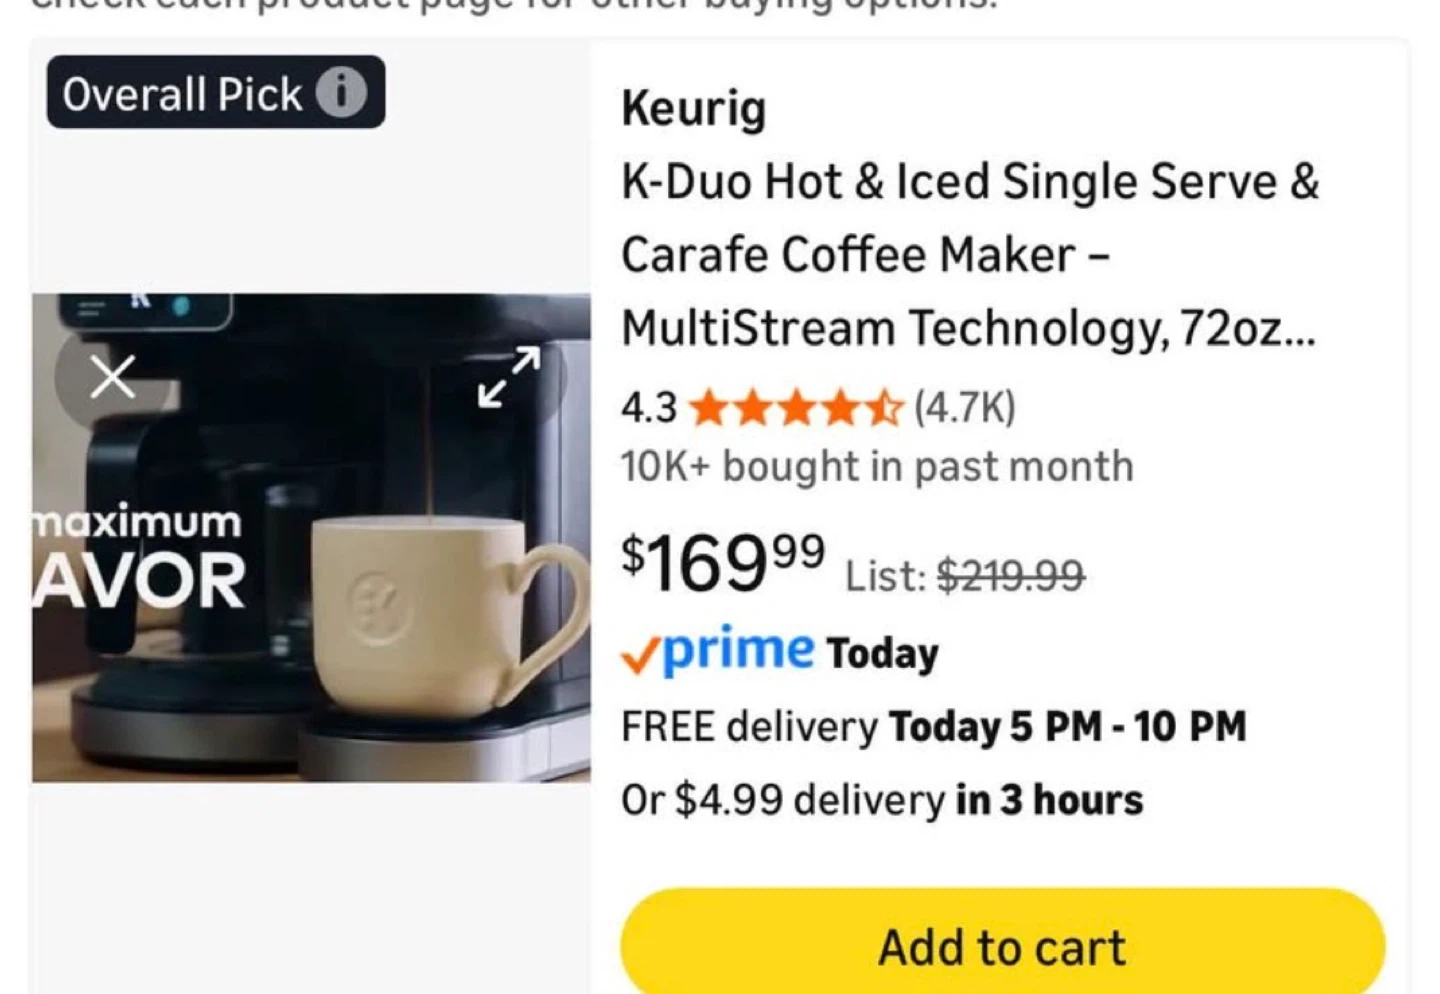This screenshot has width=1440, height=994.
Task: Open the (4.7K) reviews count
Action: click(965, 407)
